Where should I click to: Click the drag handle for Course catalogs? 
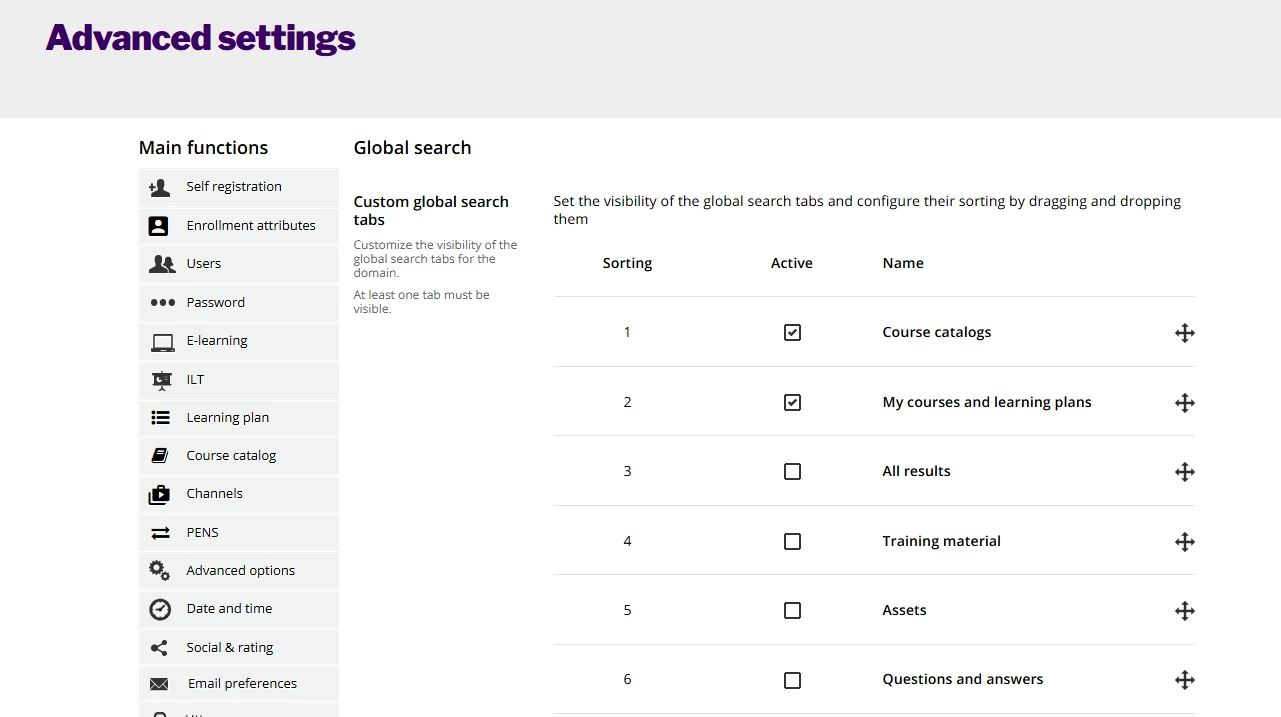[1185, 333]
